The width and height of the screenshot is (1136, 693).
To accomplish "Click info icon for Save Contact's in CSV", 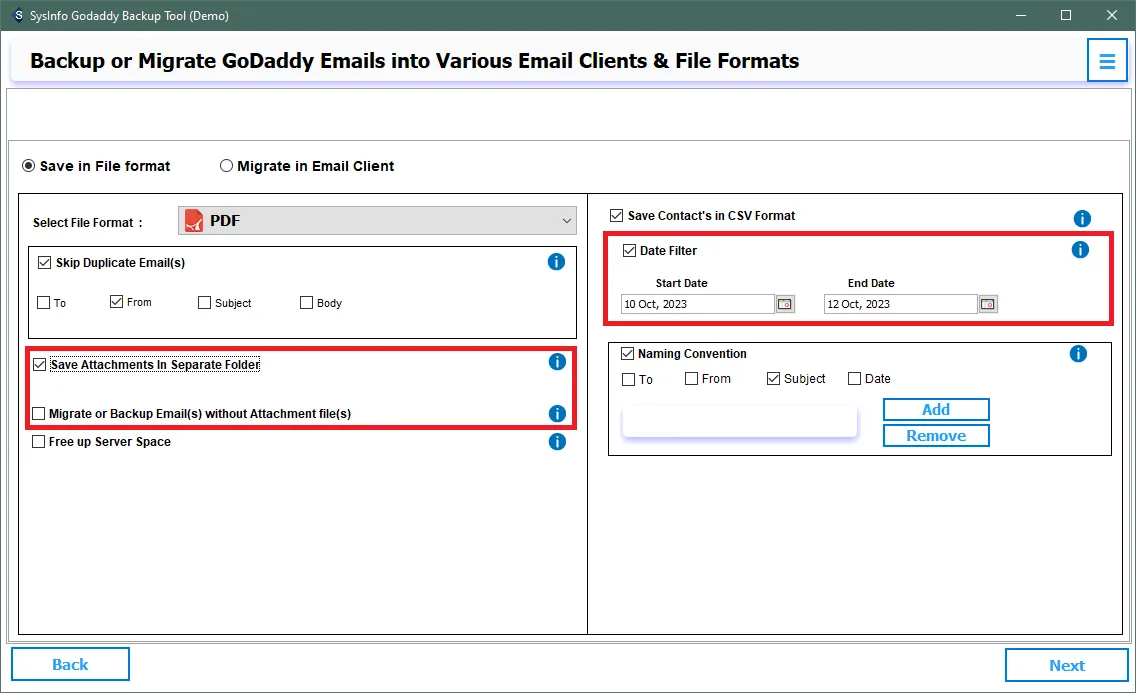I will coord(1081,218).
